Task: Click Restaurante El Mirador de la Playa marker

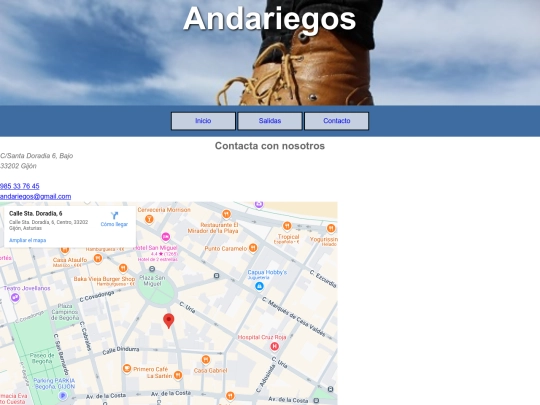Action: click(226, 214)
